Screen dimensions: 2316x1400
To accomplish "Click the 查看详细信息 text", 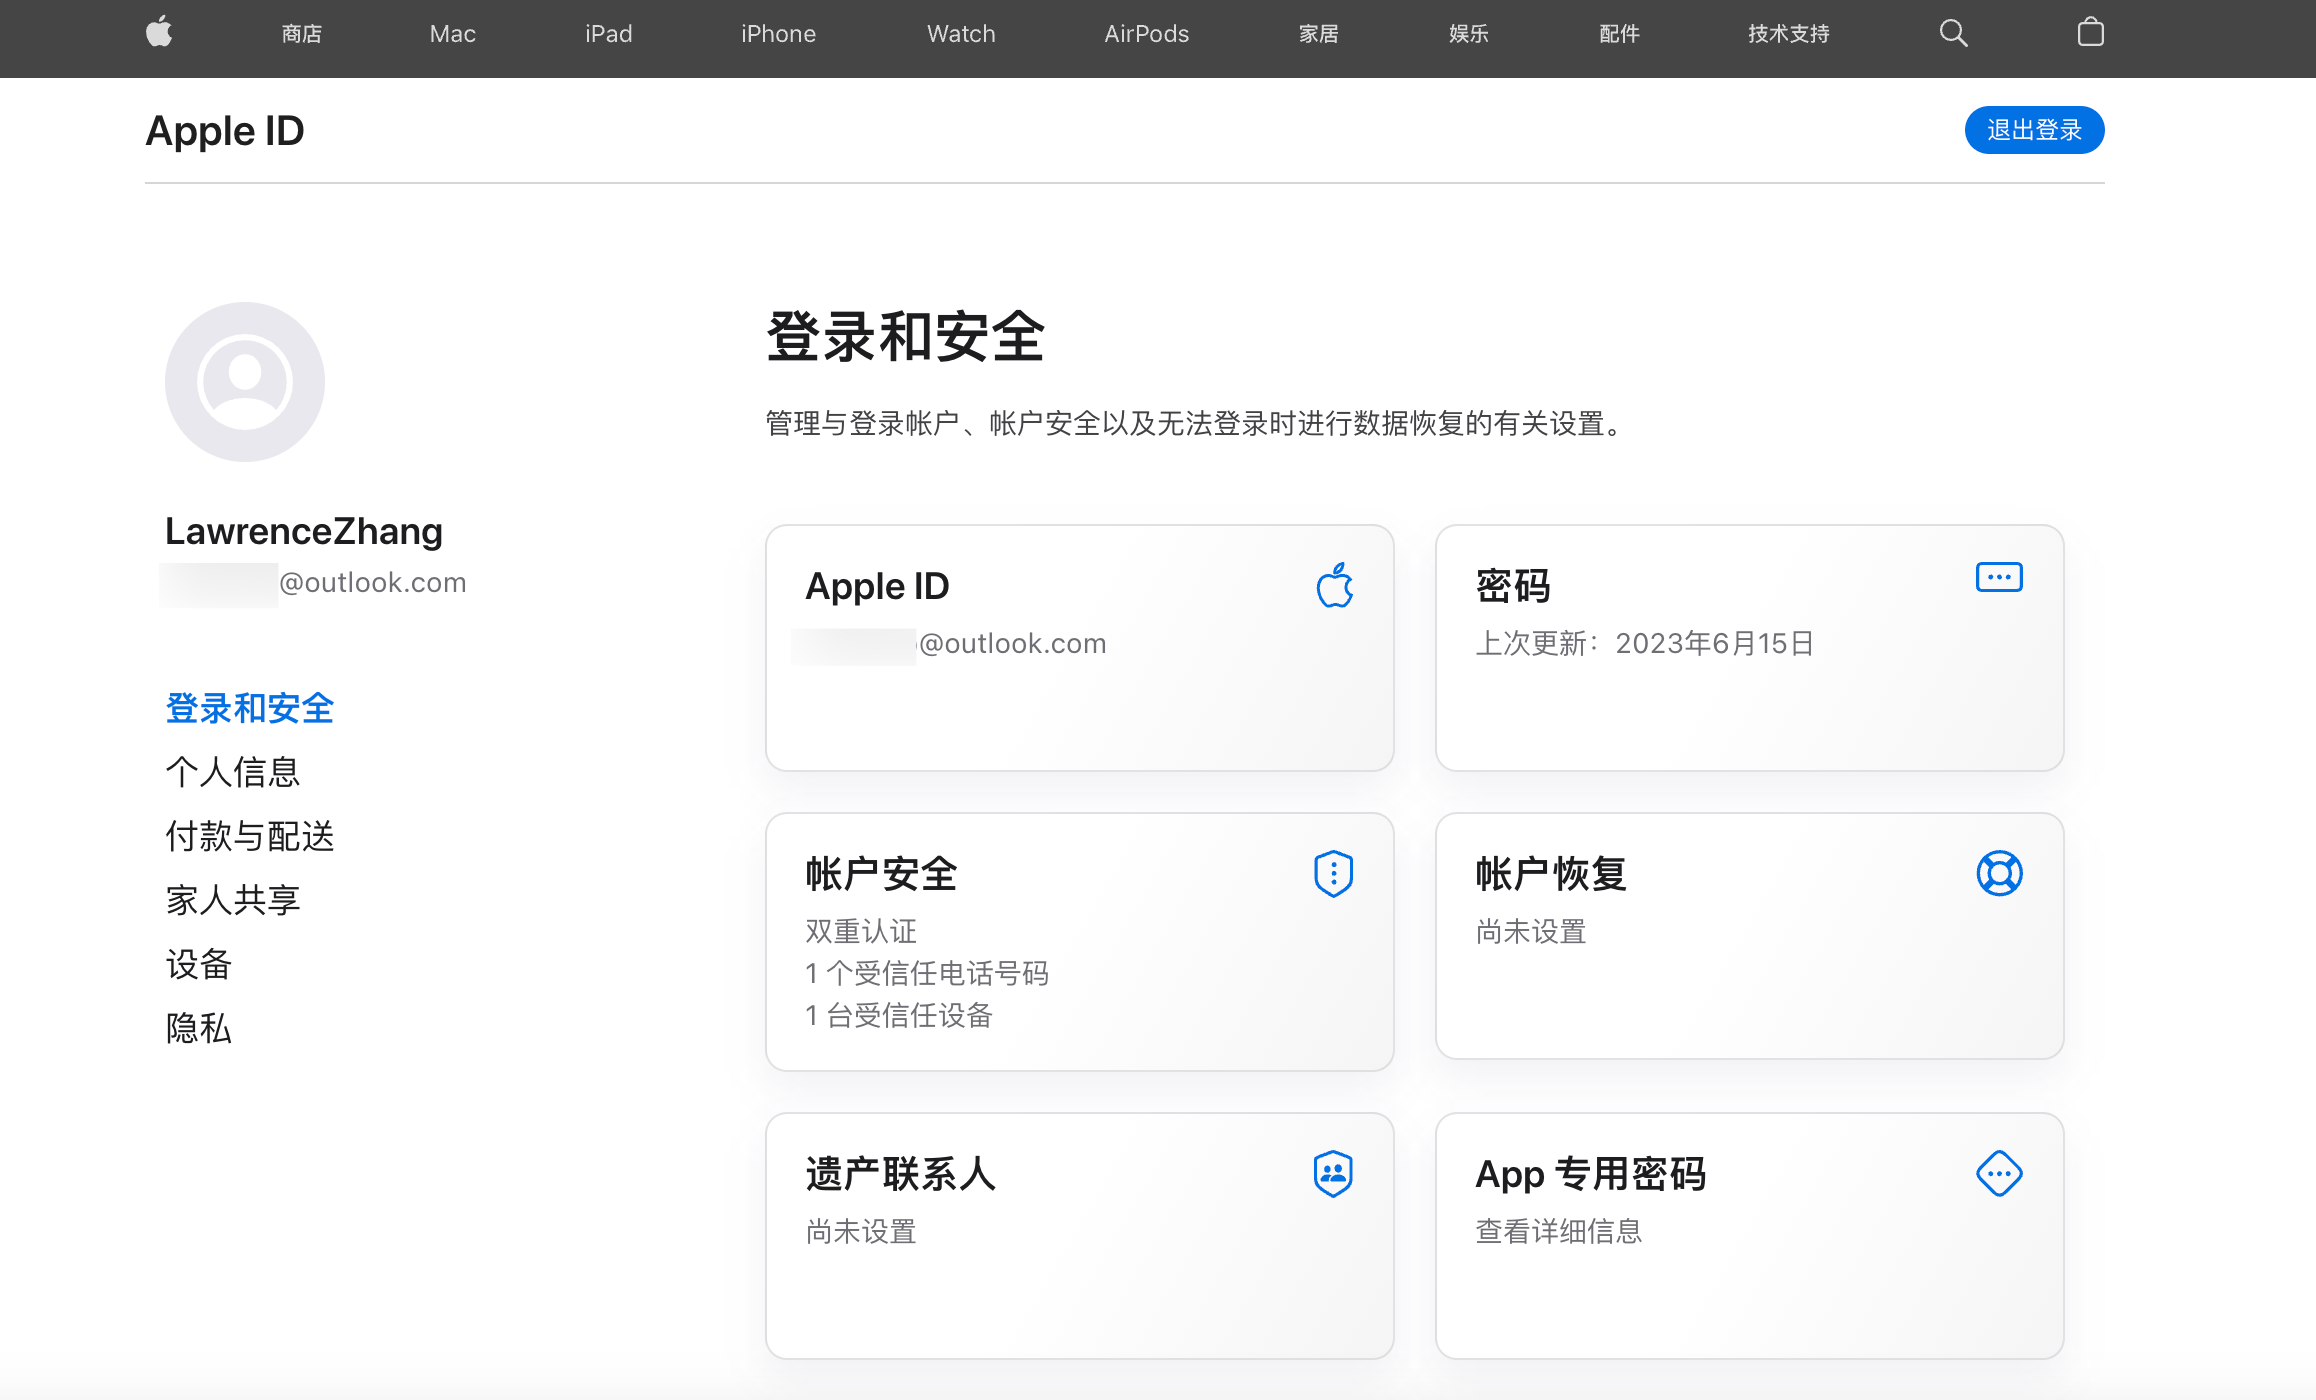I will tap(1559, 1231).
